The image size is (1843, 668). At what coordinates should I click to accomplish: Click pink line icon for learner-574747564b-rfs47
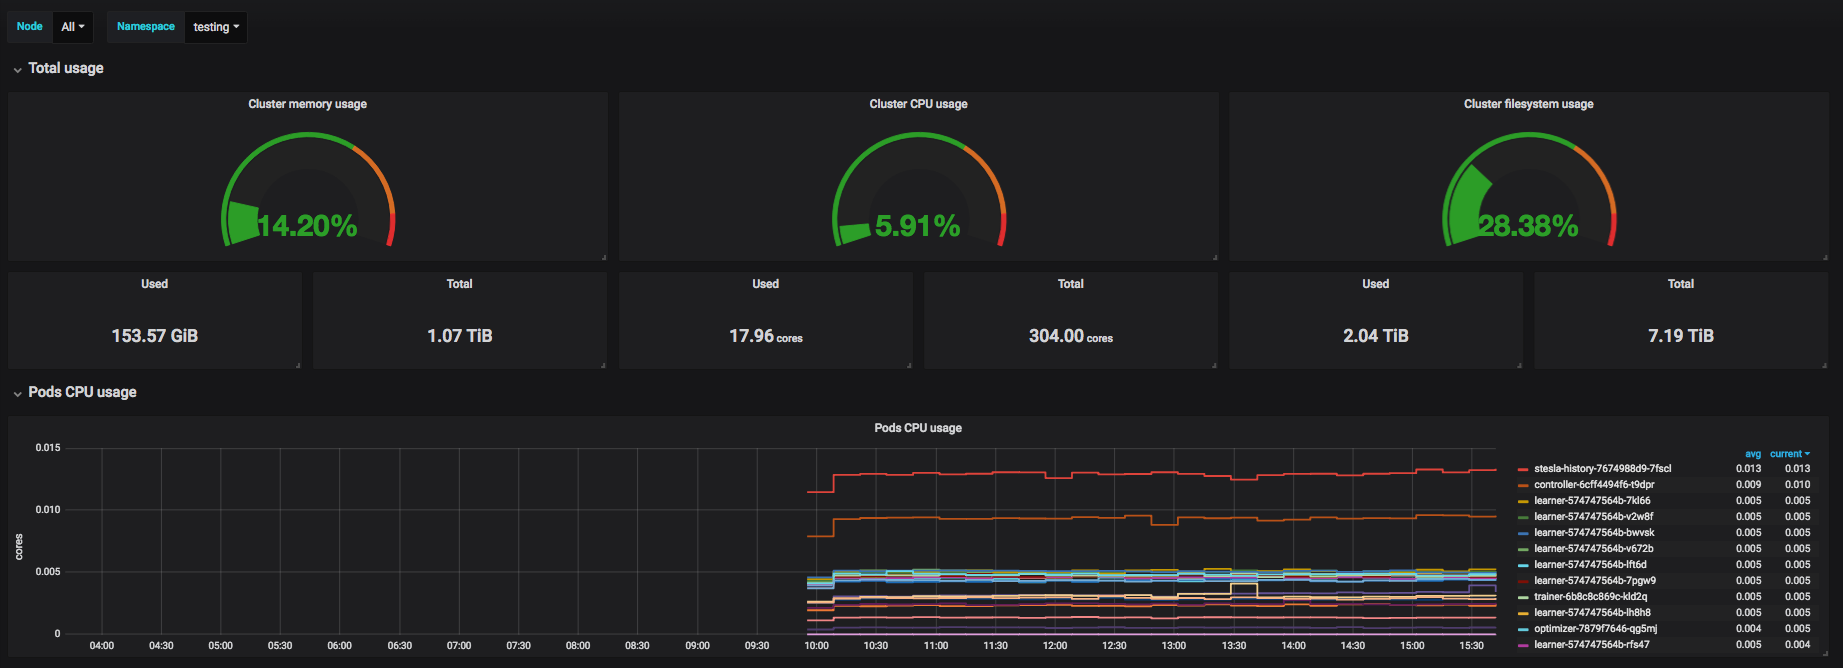[1523, 645]
